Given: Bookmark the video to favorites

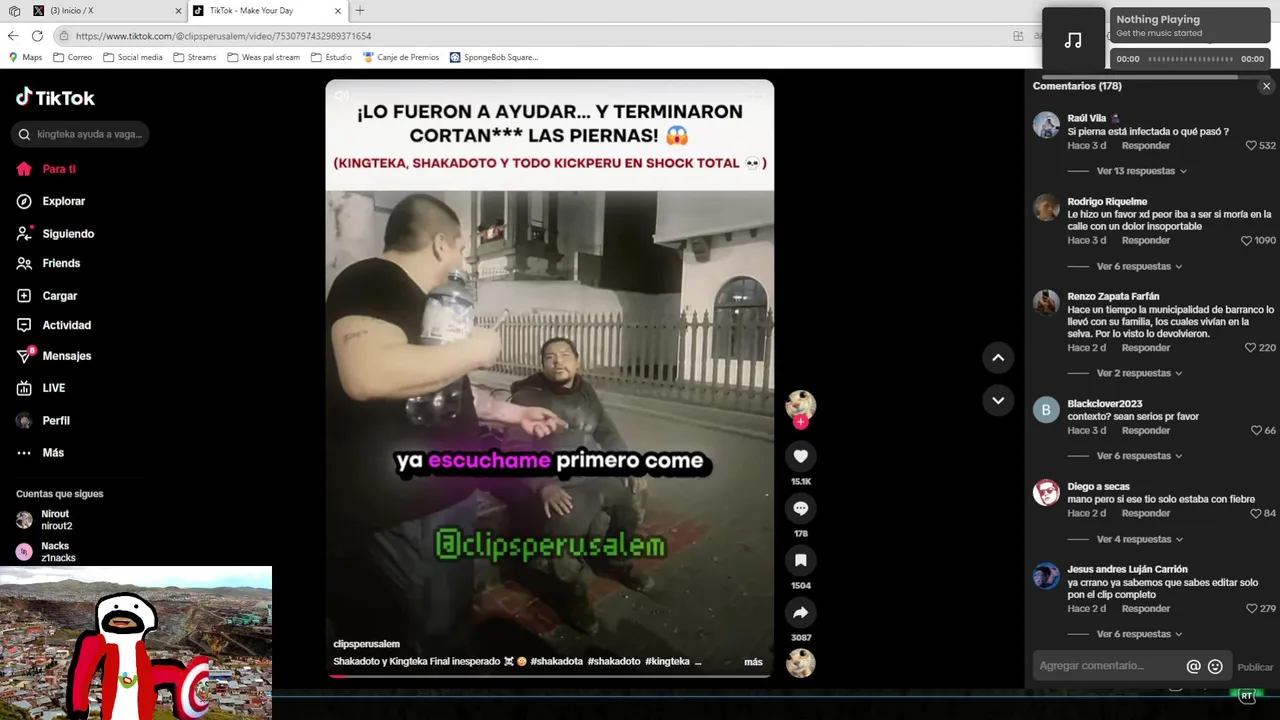Looking at the screenshot, I should click(x=800, y=560).
